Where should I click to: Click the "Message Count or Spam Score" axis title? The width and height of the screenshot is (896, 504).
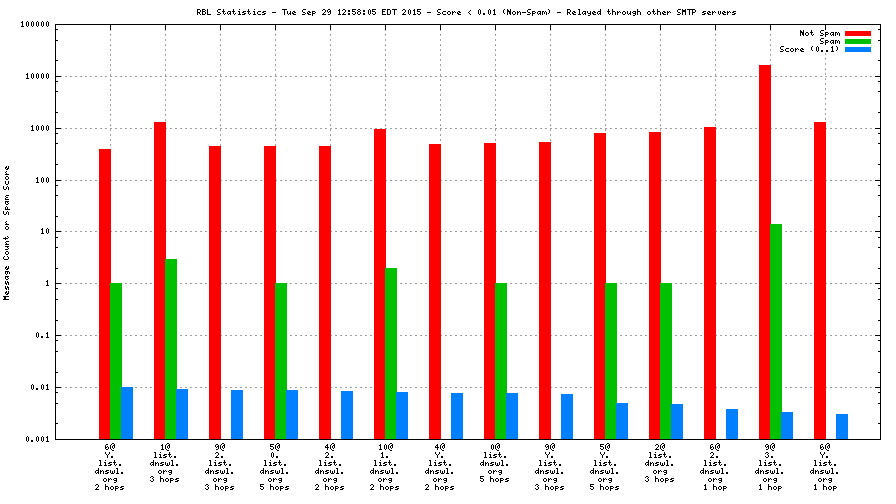[x=7, y=232]
